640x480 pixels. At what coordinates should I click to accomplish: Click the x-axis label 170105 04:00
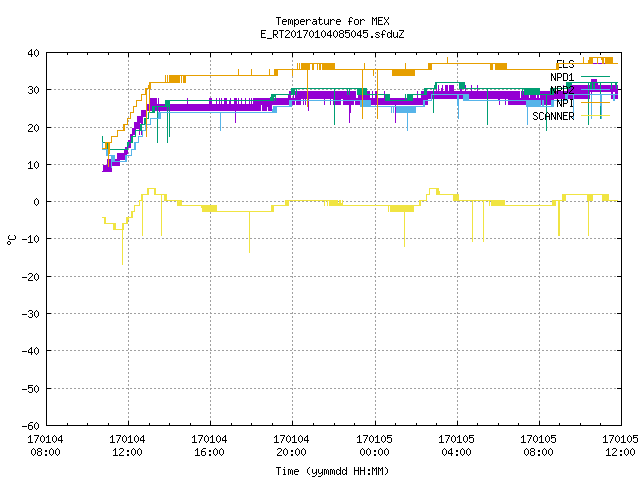click(x=456, y=446)
